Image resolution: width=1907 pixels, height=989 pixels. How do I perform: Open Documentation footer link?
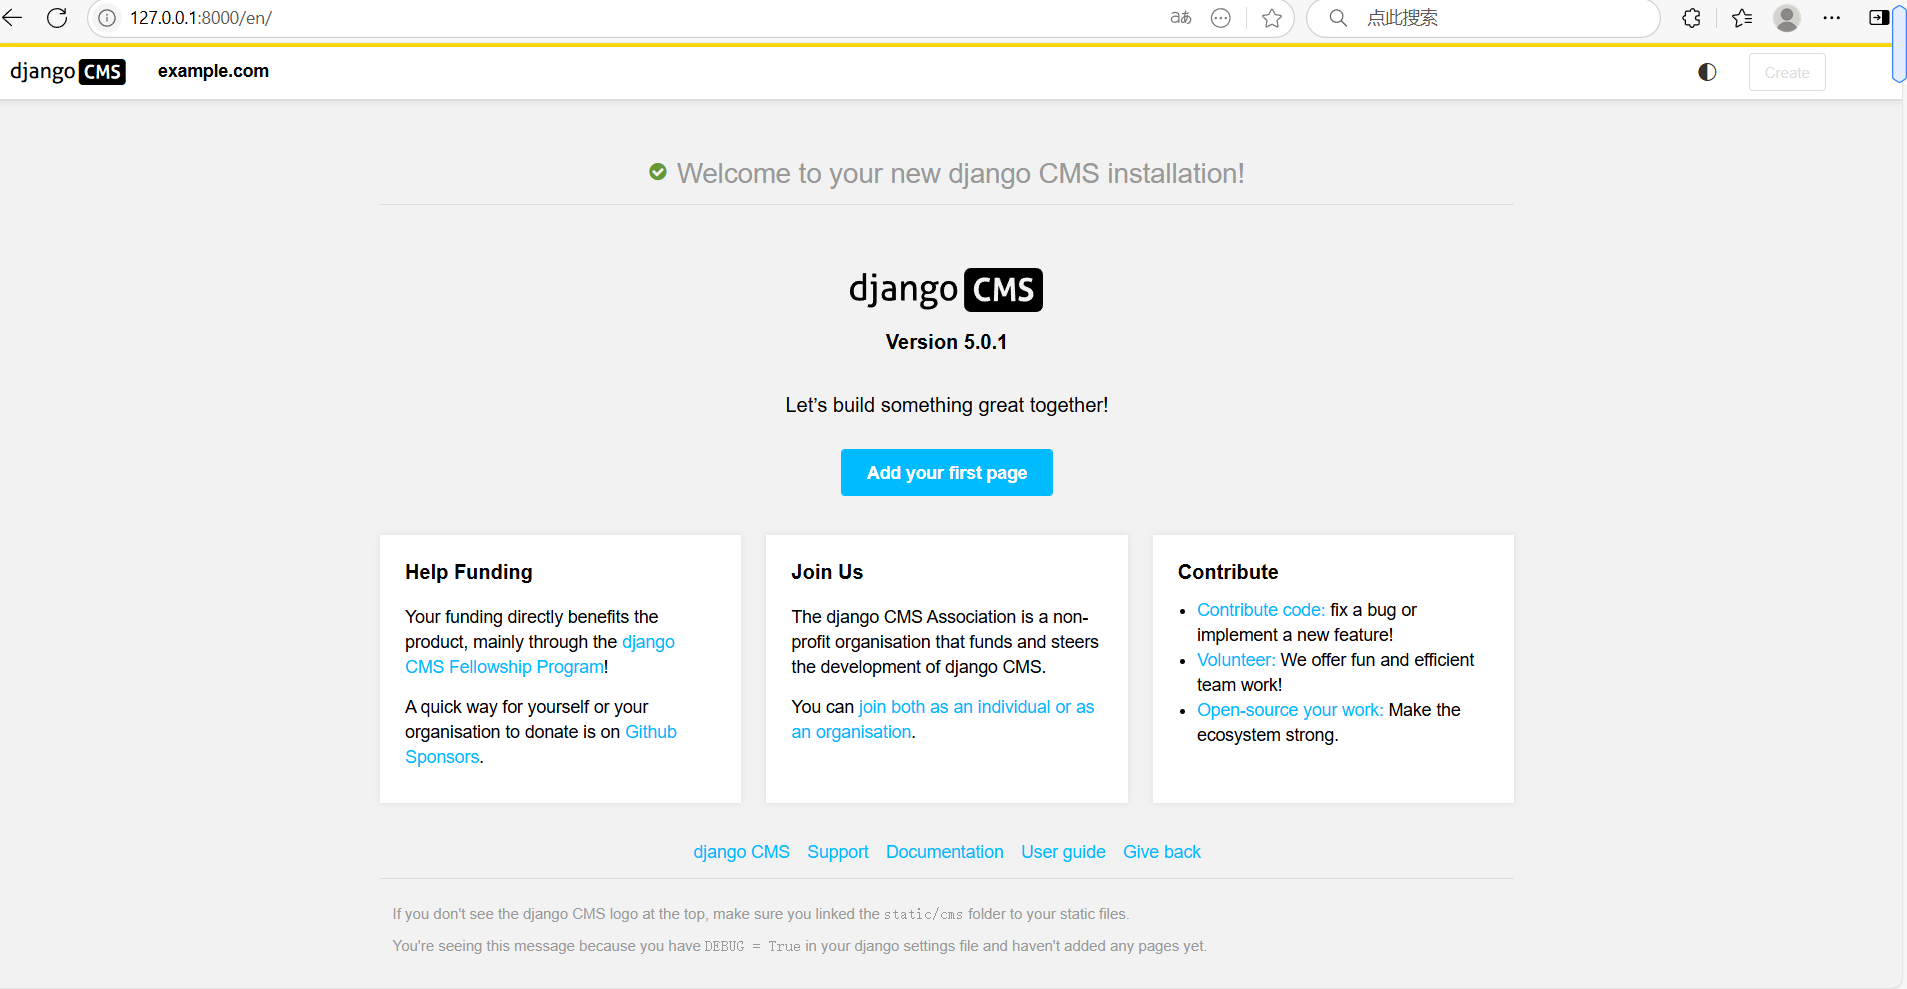(x=945, y=852)
